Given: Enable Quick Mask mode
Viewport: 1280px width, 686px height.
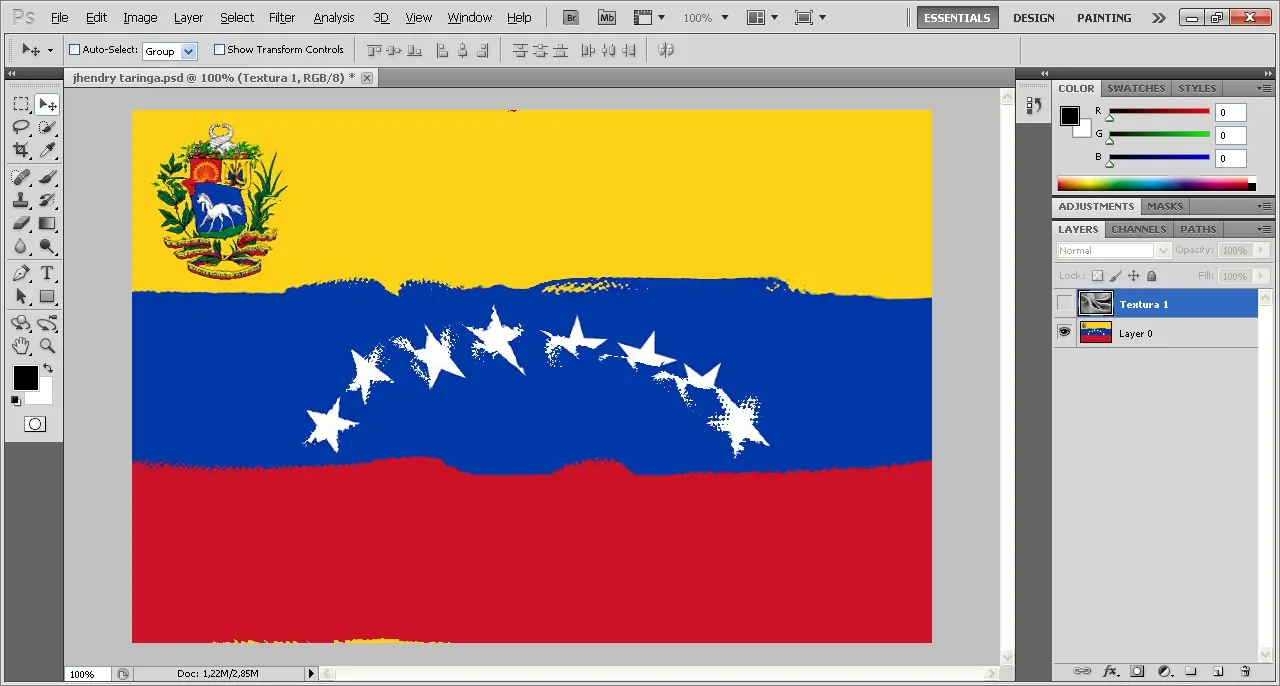Looking at the screenshot, I should point(35,424).
